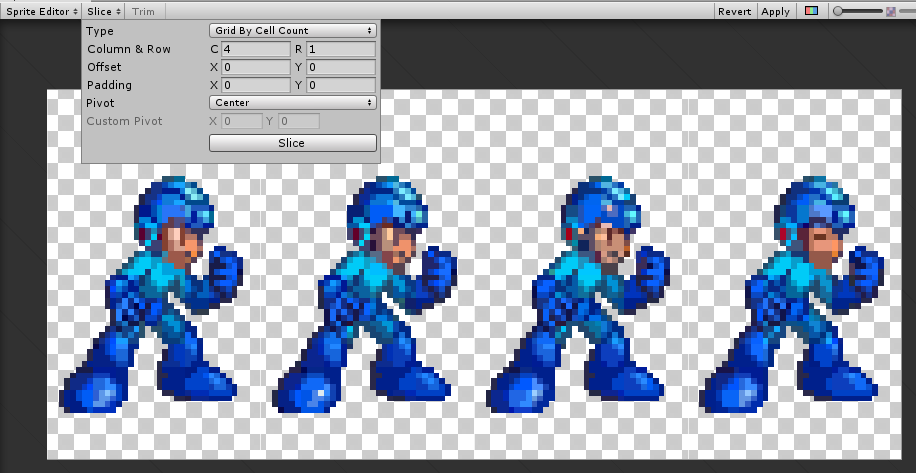This screenshot has width=916, height=473.
Task: Open the Slice dropdown menu
Action: (x=103, y=11)
